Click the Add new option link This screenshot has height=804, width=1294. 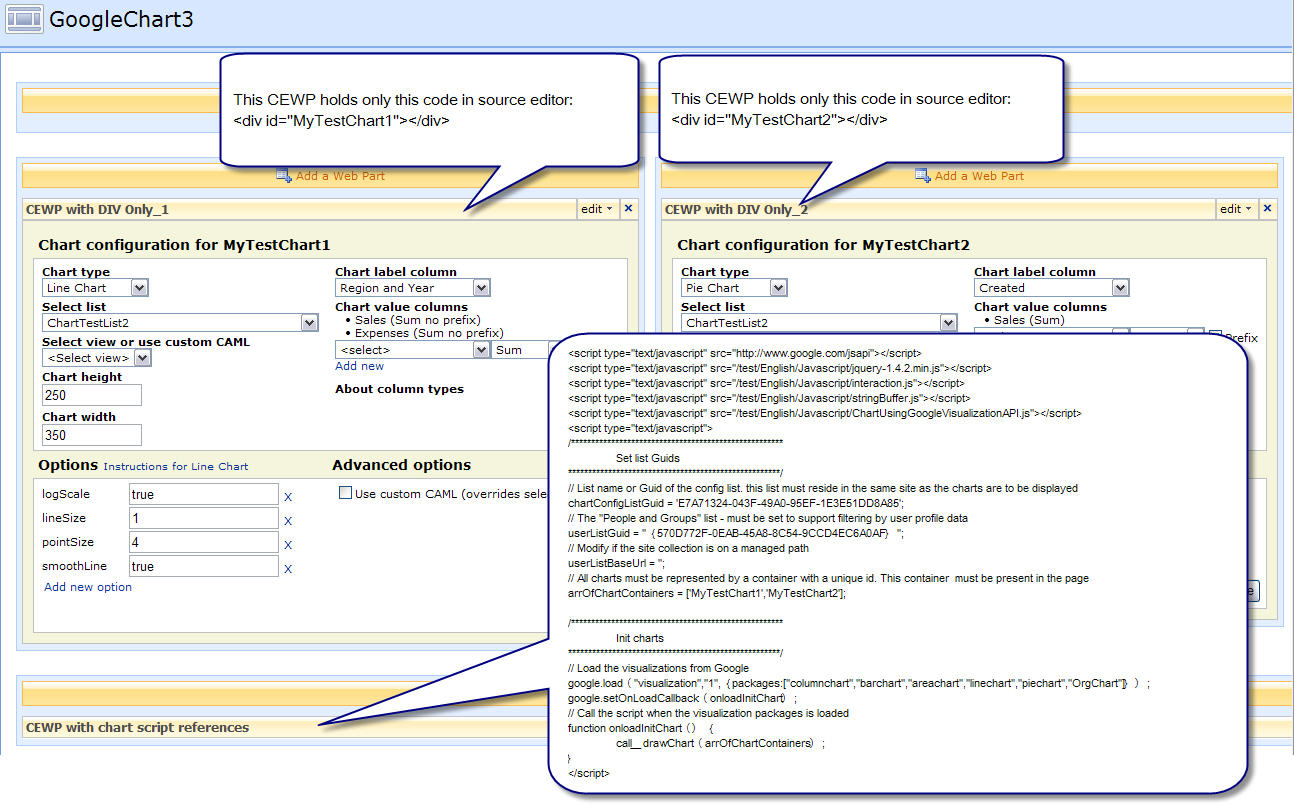tap(88, 587)
